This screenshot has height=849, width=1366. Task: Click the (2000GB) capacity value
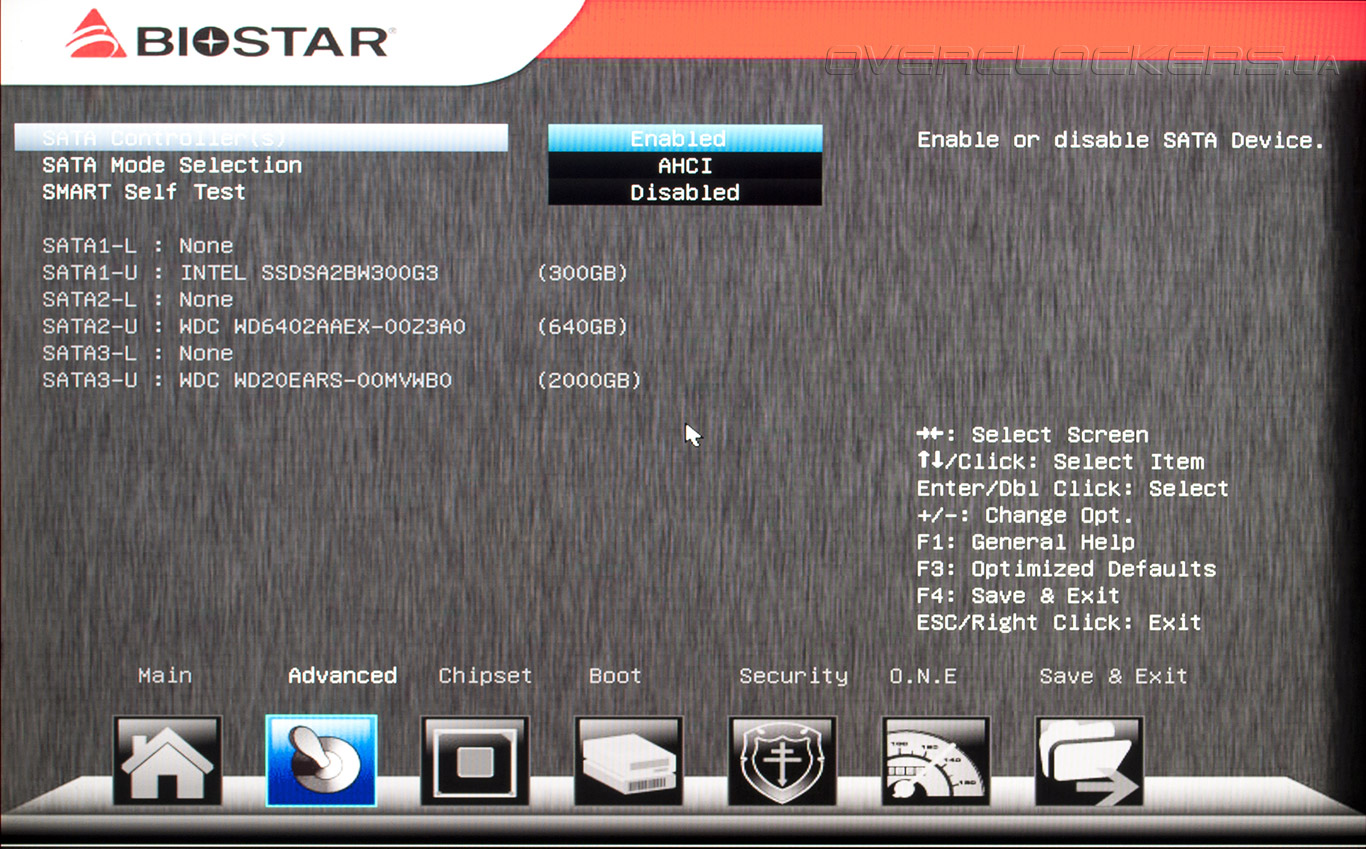589,381
